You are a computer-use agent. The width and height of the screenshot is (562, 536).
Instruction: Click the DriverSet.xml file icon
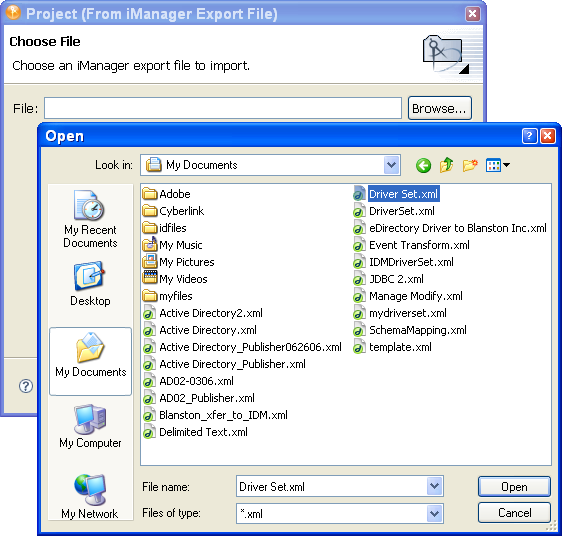[x=359, y=211]
